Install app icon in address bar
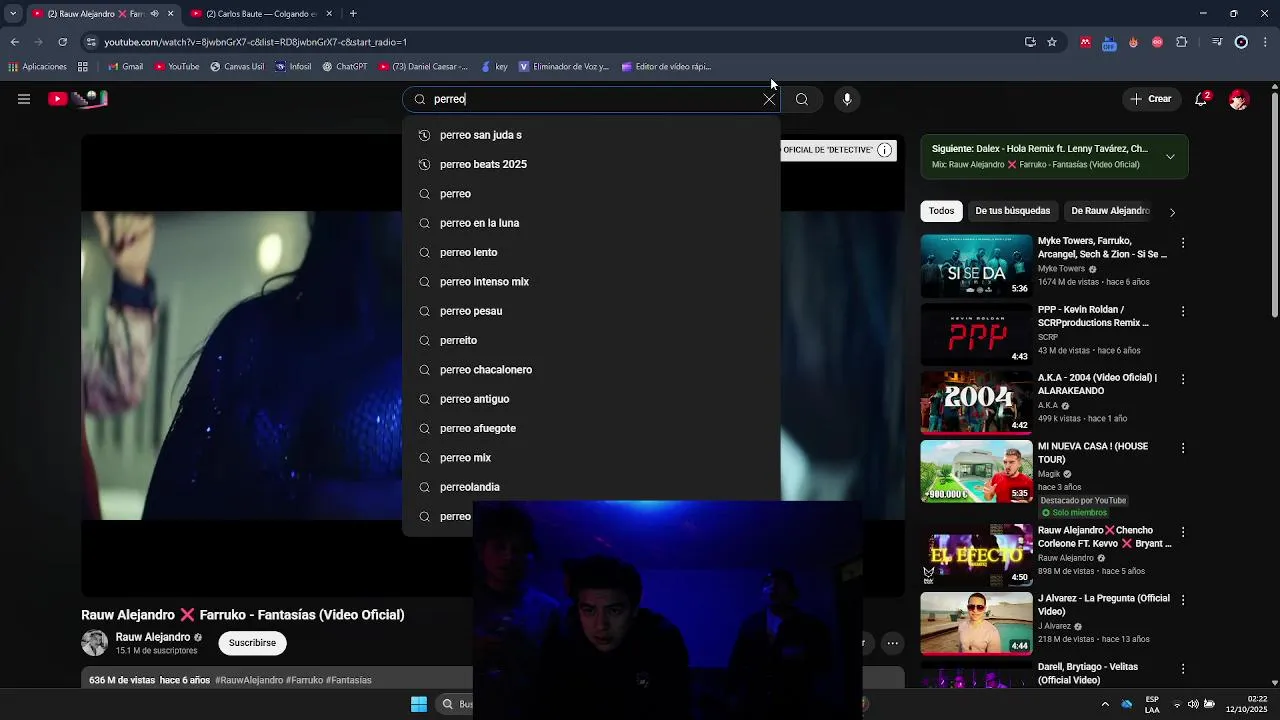 click(x=1030, y=42)
